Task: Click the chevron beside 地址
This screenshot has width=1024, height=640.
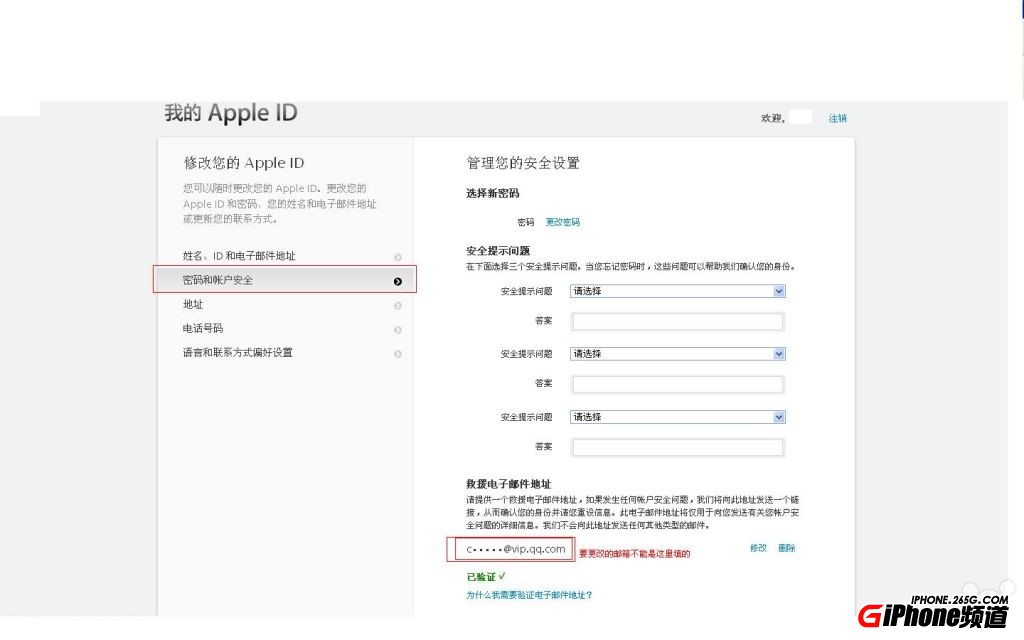Action: [398, 304]
